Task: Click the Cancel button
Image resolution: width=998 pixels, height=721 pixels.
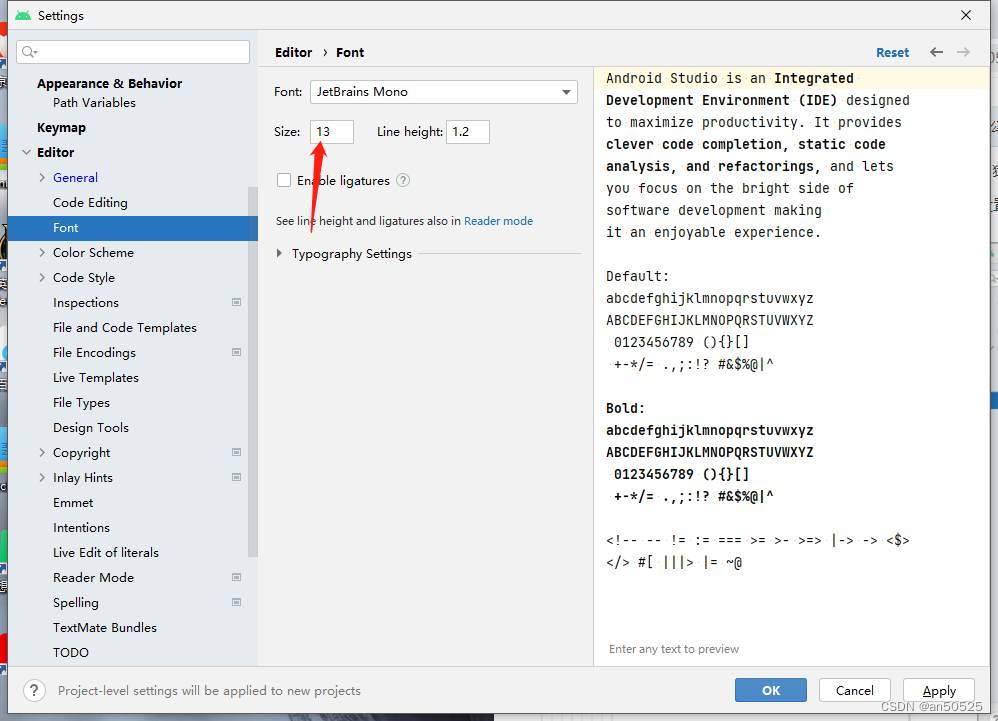Action: 854,690
